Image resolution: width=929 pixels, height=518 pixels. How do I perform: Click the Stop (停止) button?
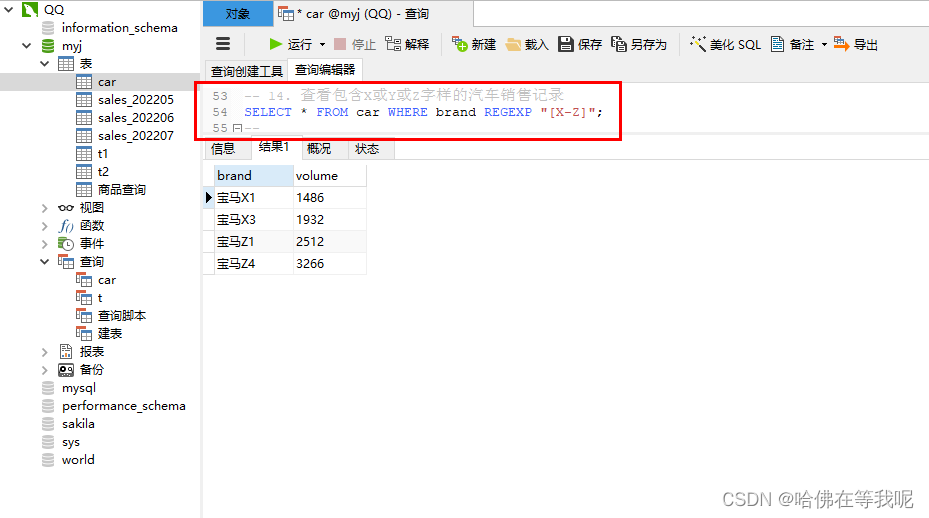(x=354, y=44)
